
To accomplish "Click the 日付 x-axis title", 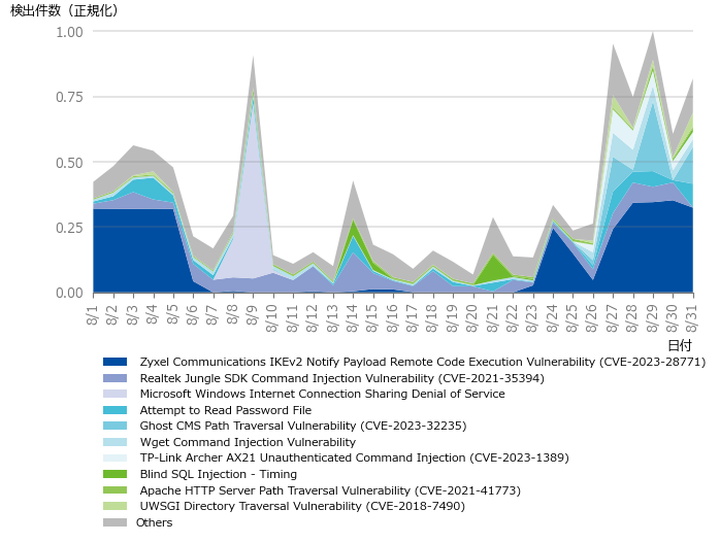I will pyautogui.click(x=678, y=342).
